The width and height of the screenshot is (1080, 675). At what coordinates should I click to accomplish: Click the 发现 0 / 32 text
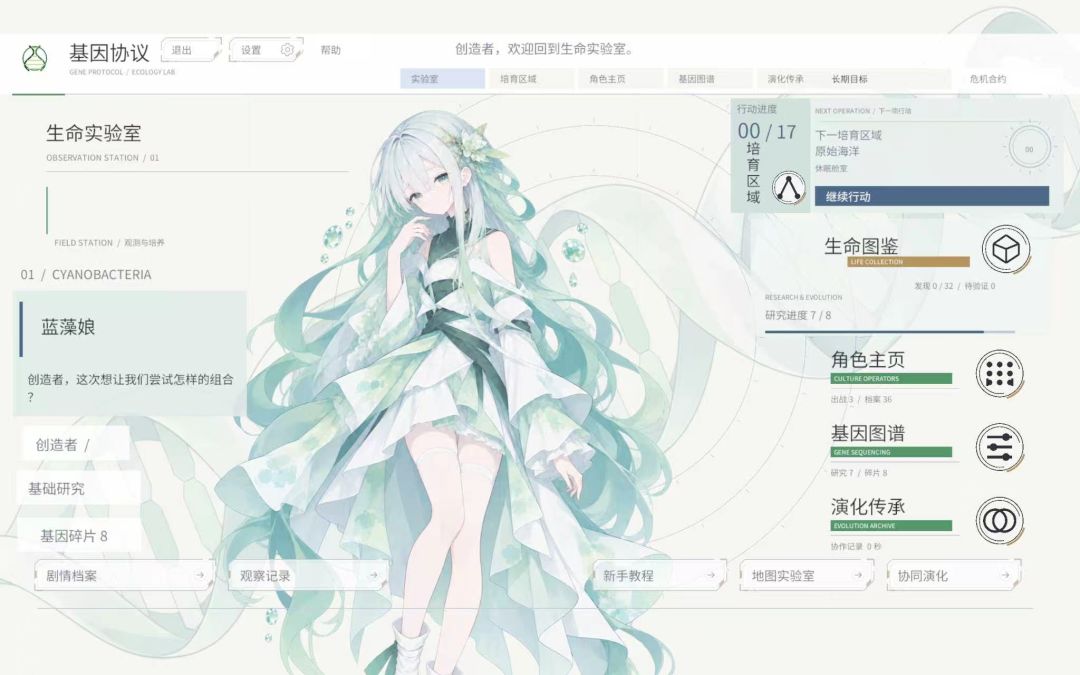pyautogui.click(x=933, y=286)
